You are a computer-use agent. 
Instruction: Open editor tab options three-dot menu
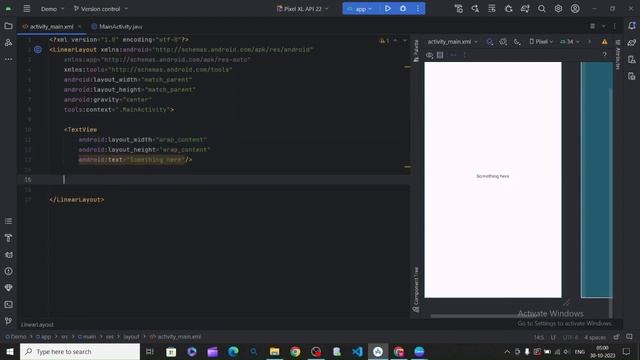click(x=615, y=26)
